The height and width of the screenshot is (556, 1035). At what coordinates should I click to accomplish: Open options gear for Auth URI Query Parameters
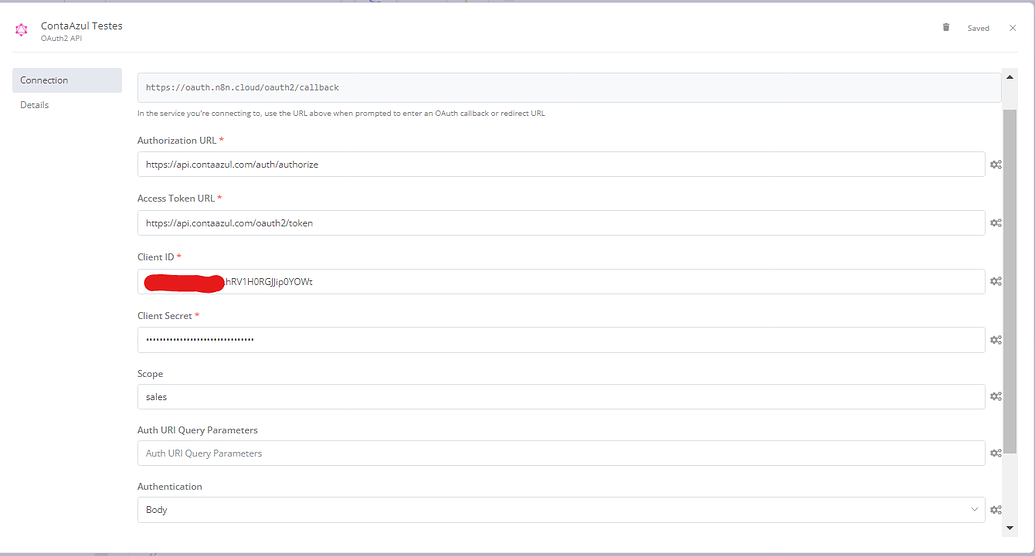[x=996, y=454]
